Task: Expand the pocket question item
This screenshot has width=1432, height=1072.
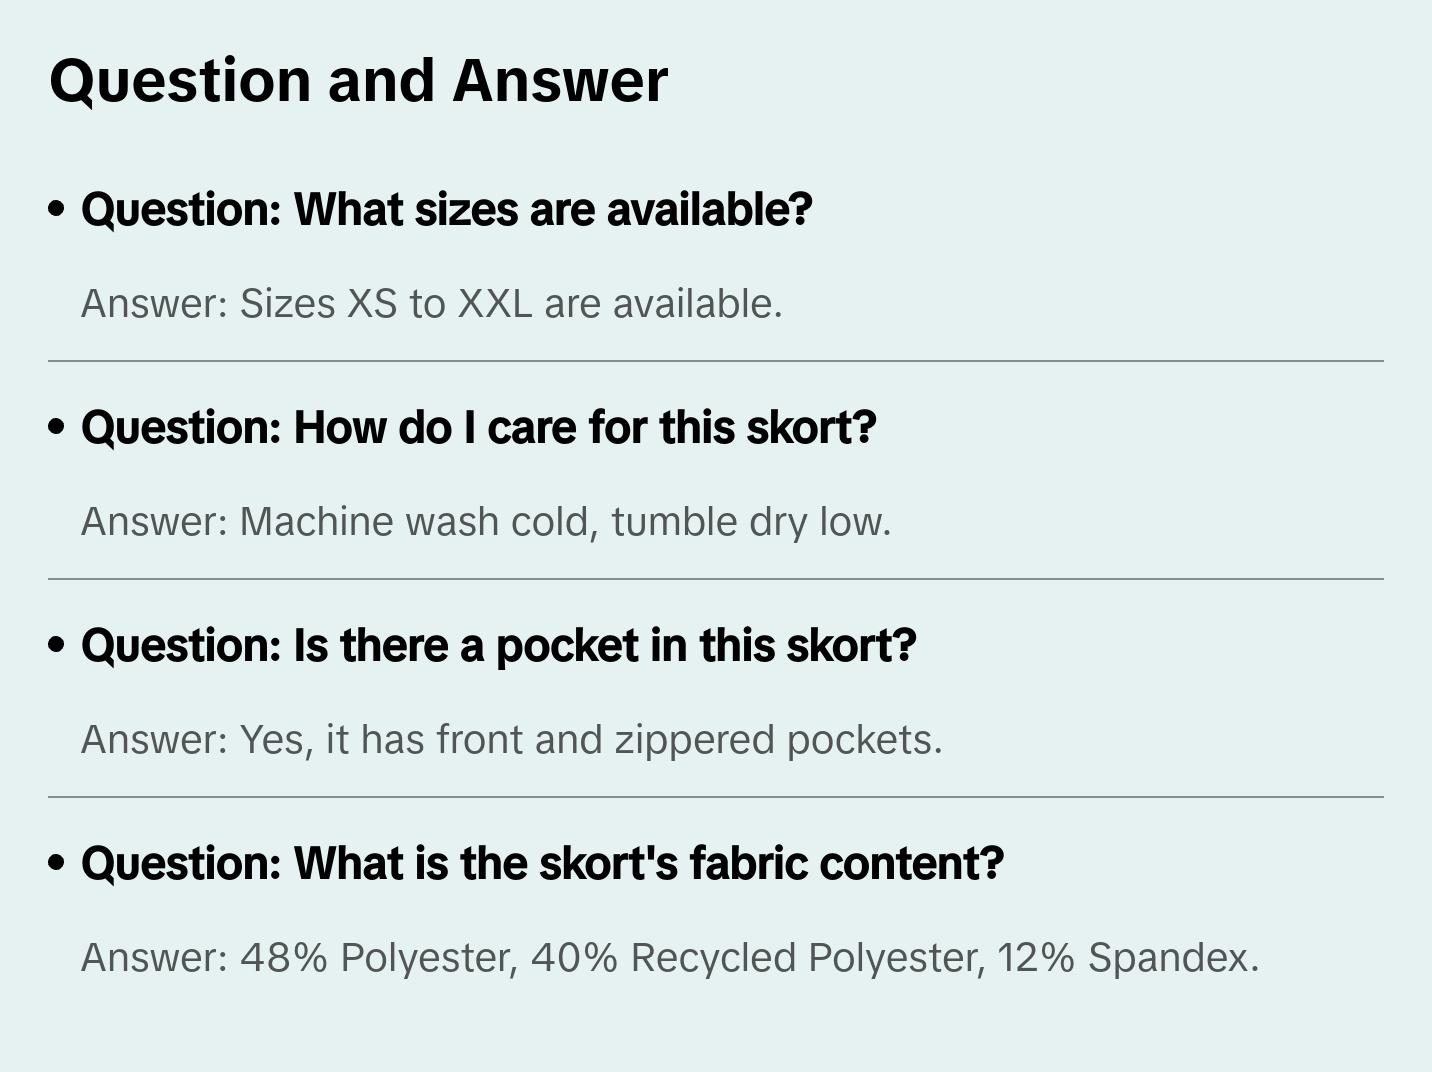Action: click(x=498, y=646)
